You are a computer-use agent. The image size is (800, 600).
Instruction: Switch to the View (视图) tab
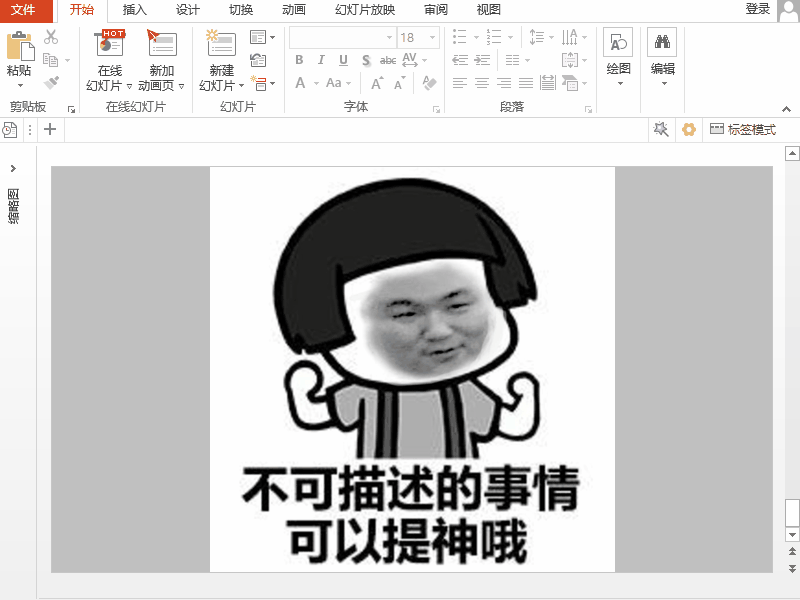pos(488,10)
